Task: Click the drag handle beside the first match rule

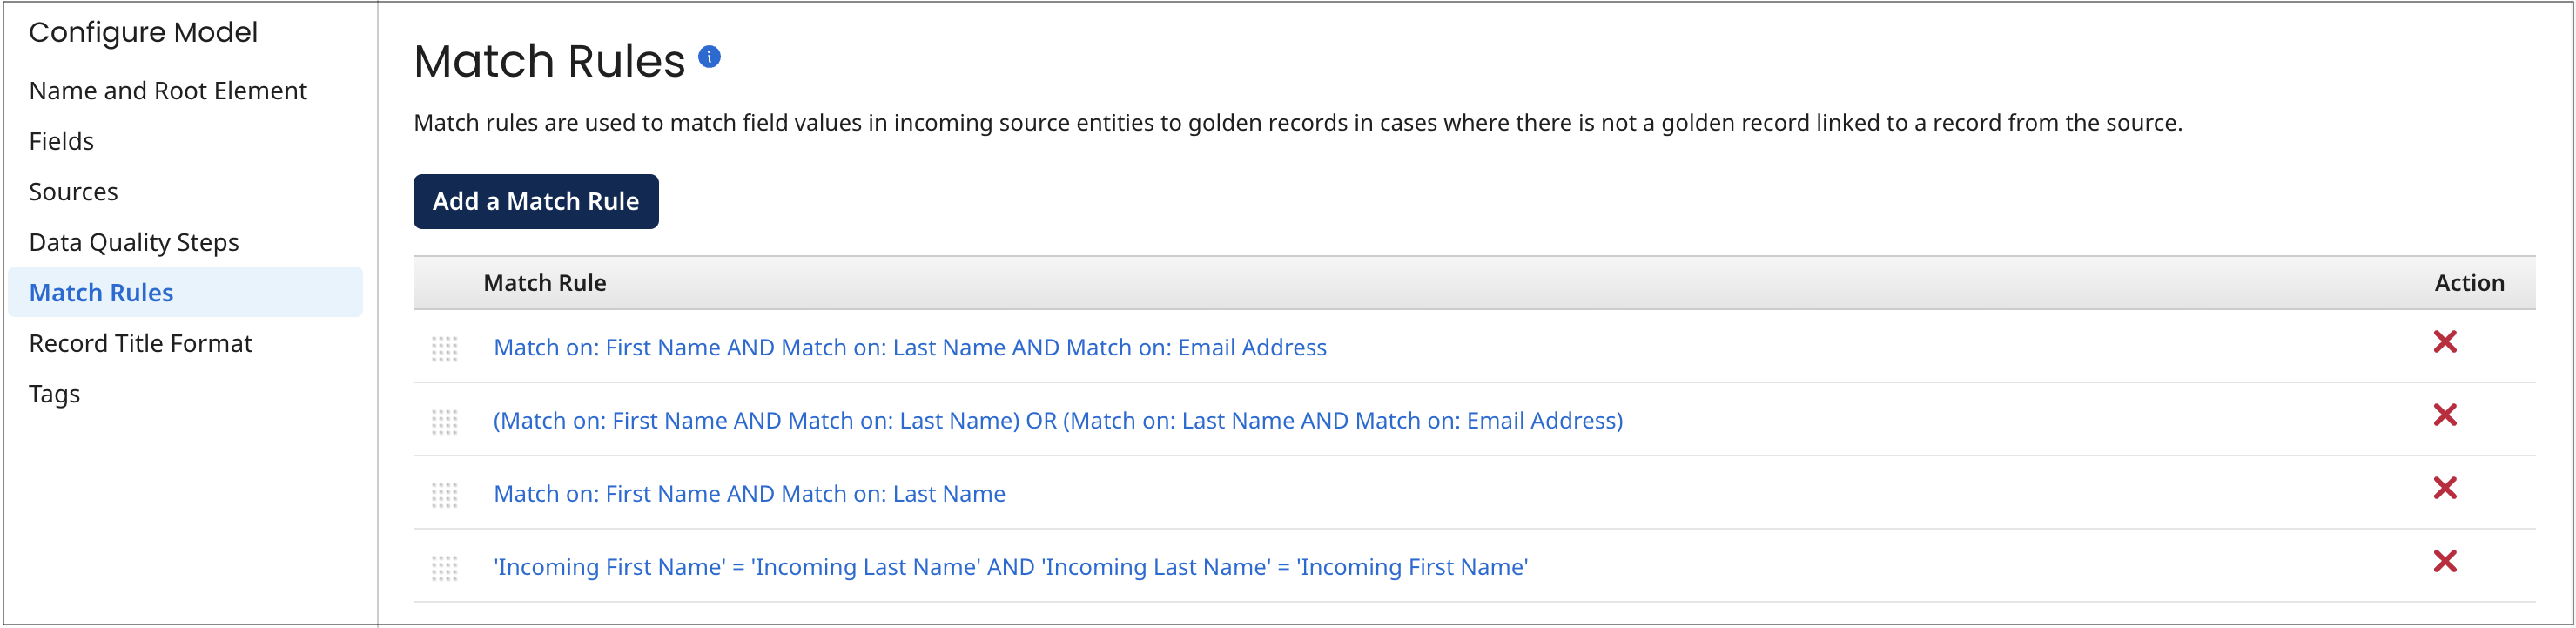Action: (445, 350)
